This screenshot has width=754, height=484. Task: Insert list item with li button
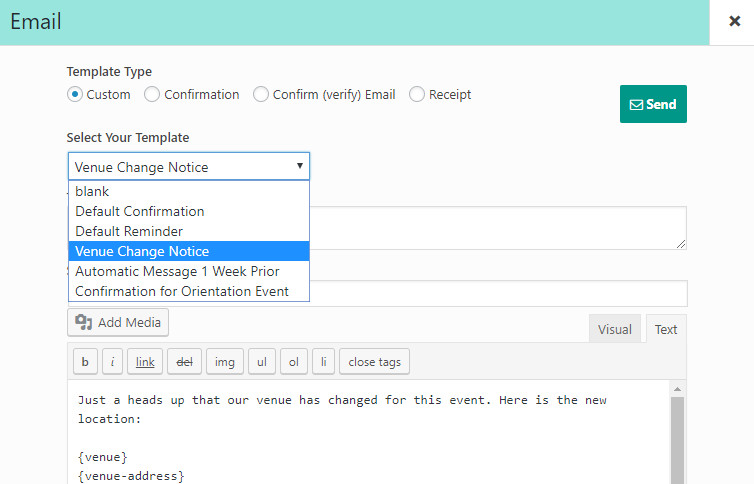tap(324, 361)
